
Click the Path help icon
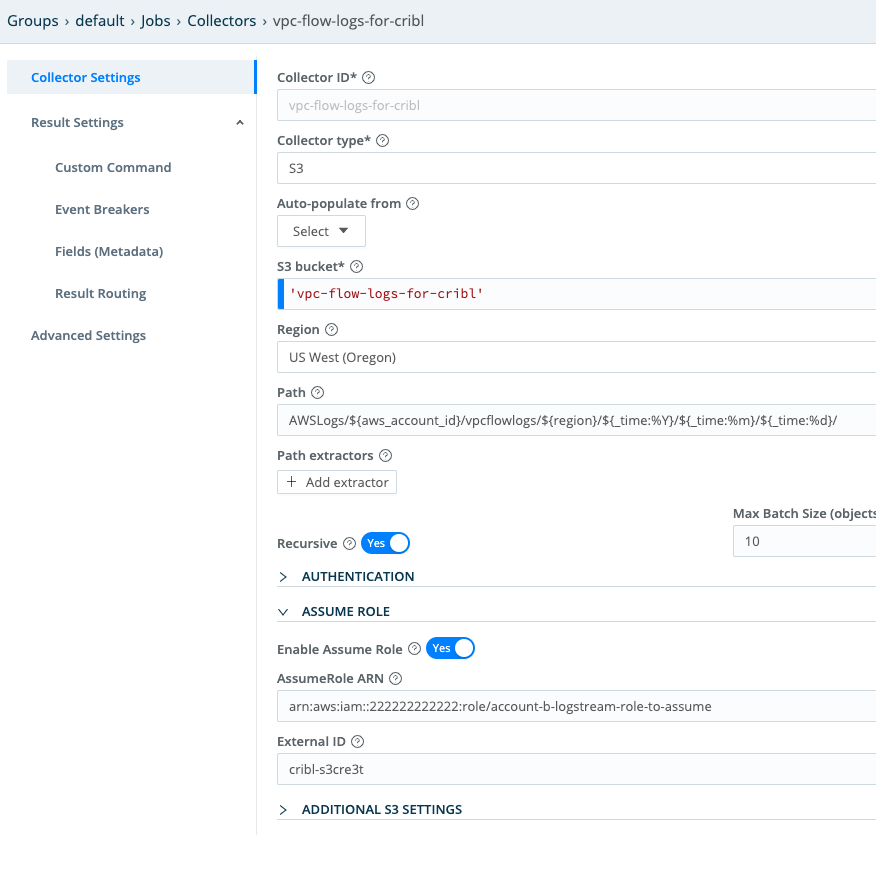[x=318, y=392]
